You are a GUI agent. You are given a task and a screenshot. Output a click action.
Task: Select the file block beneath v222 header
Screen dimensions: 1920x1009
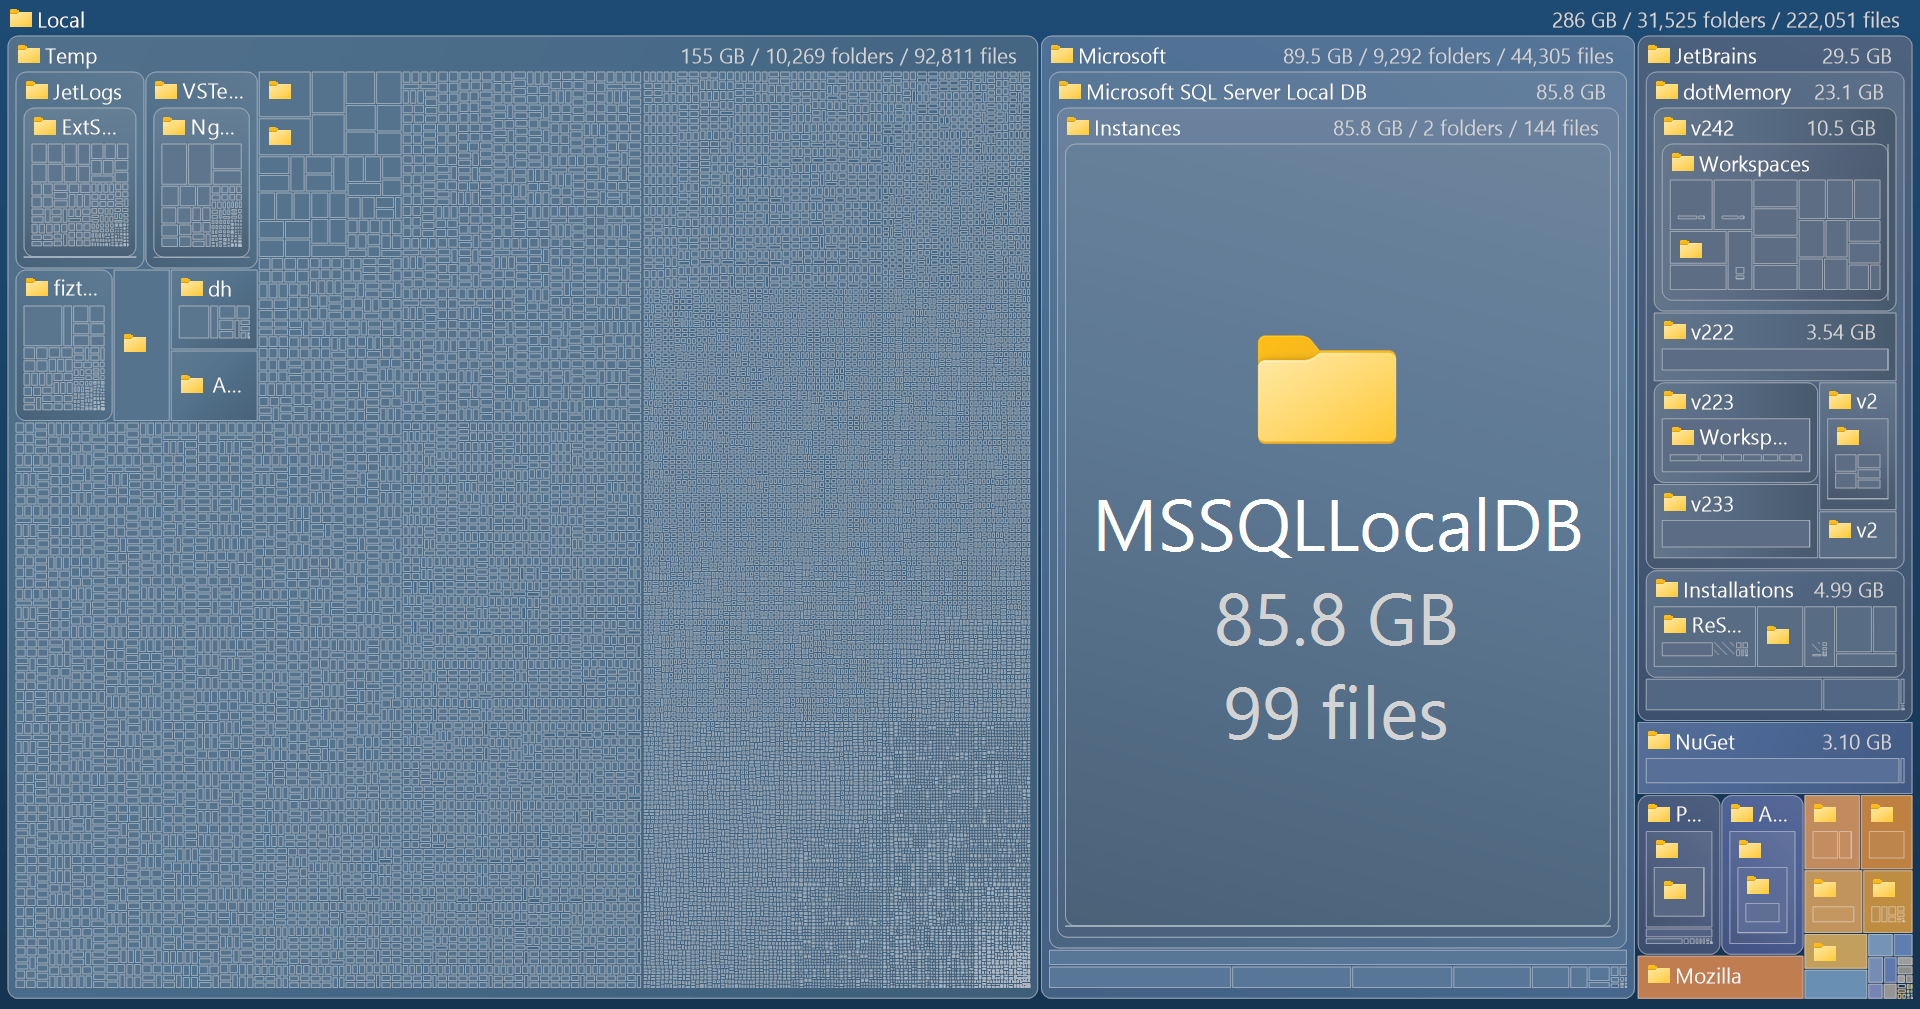pyautogui.click(x=1775, y=360)
